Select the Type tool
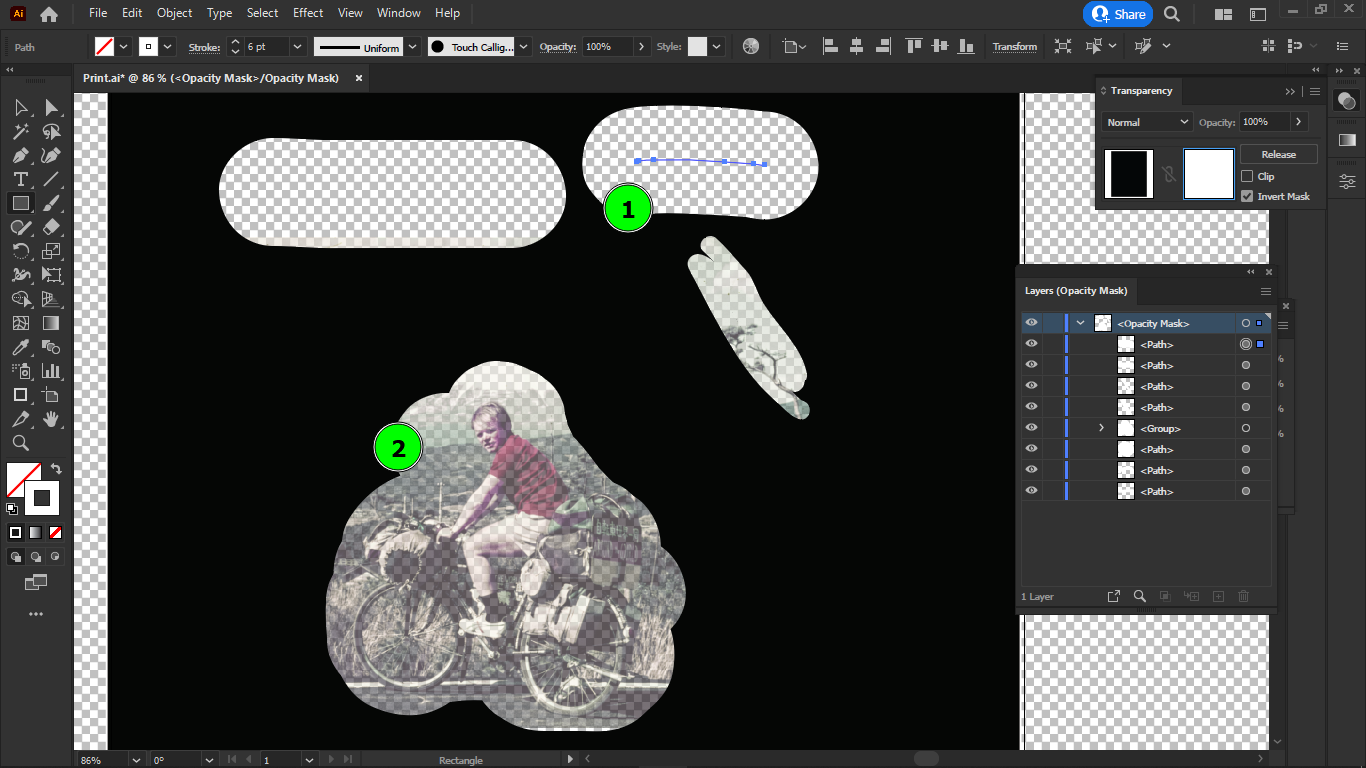 pos(22,178)
